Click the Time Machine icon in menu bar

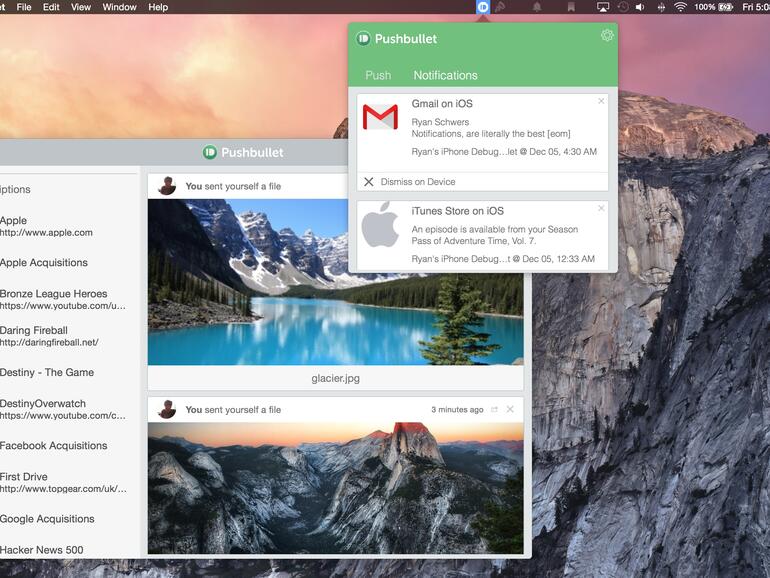pos(623,7)
